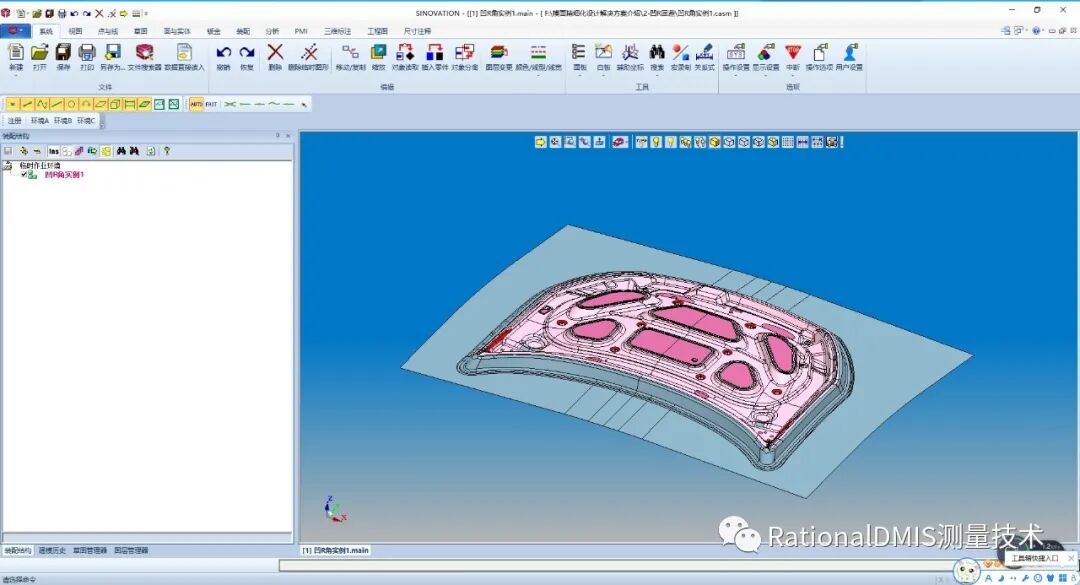Click the 对象分离 object separate icon
The image size is (1080, 585).
(x=465, y=52)
